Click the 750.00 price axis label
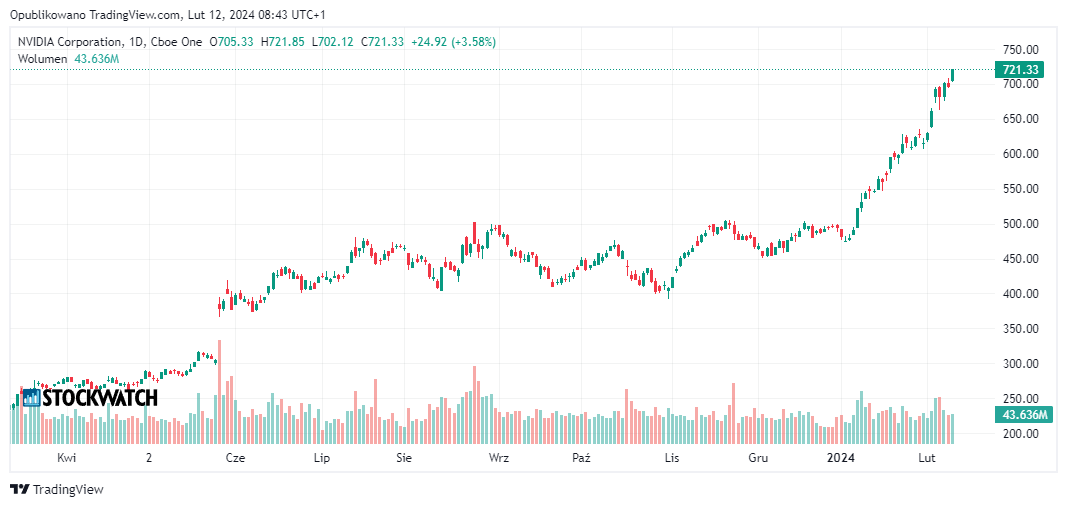This screenshot has height=507, width=1067. point(1021,49)
